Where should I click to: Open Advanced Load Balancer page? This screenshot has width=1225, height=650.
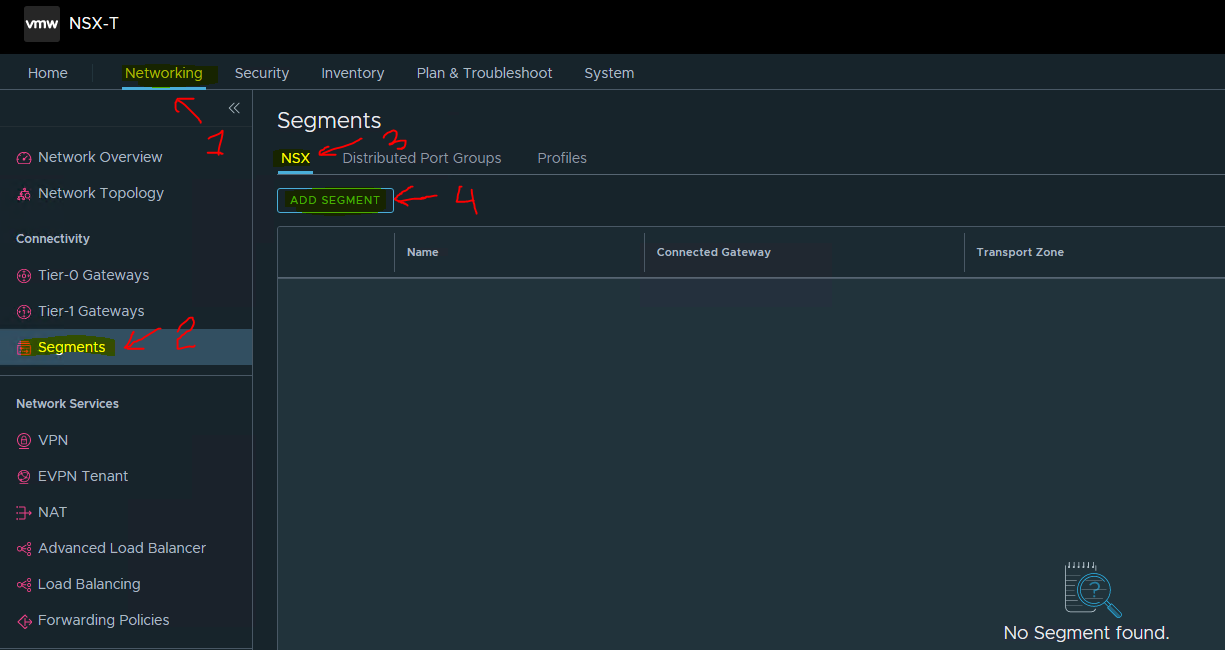coord(122,548)
